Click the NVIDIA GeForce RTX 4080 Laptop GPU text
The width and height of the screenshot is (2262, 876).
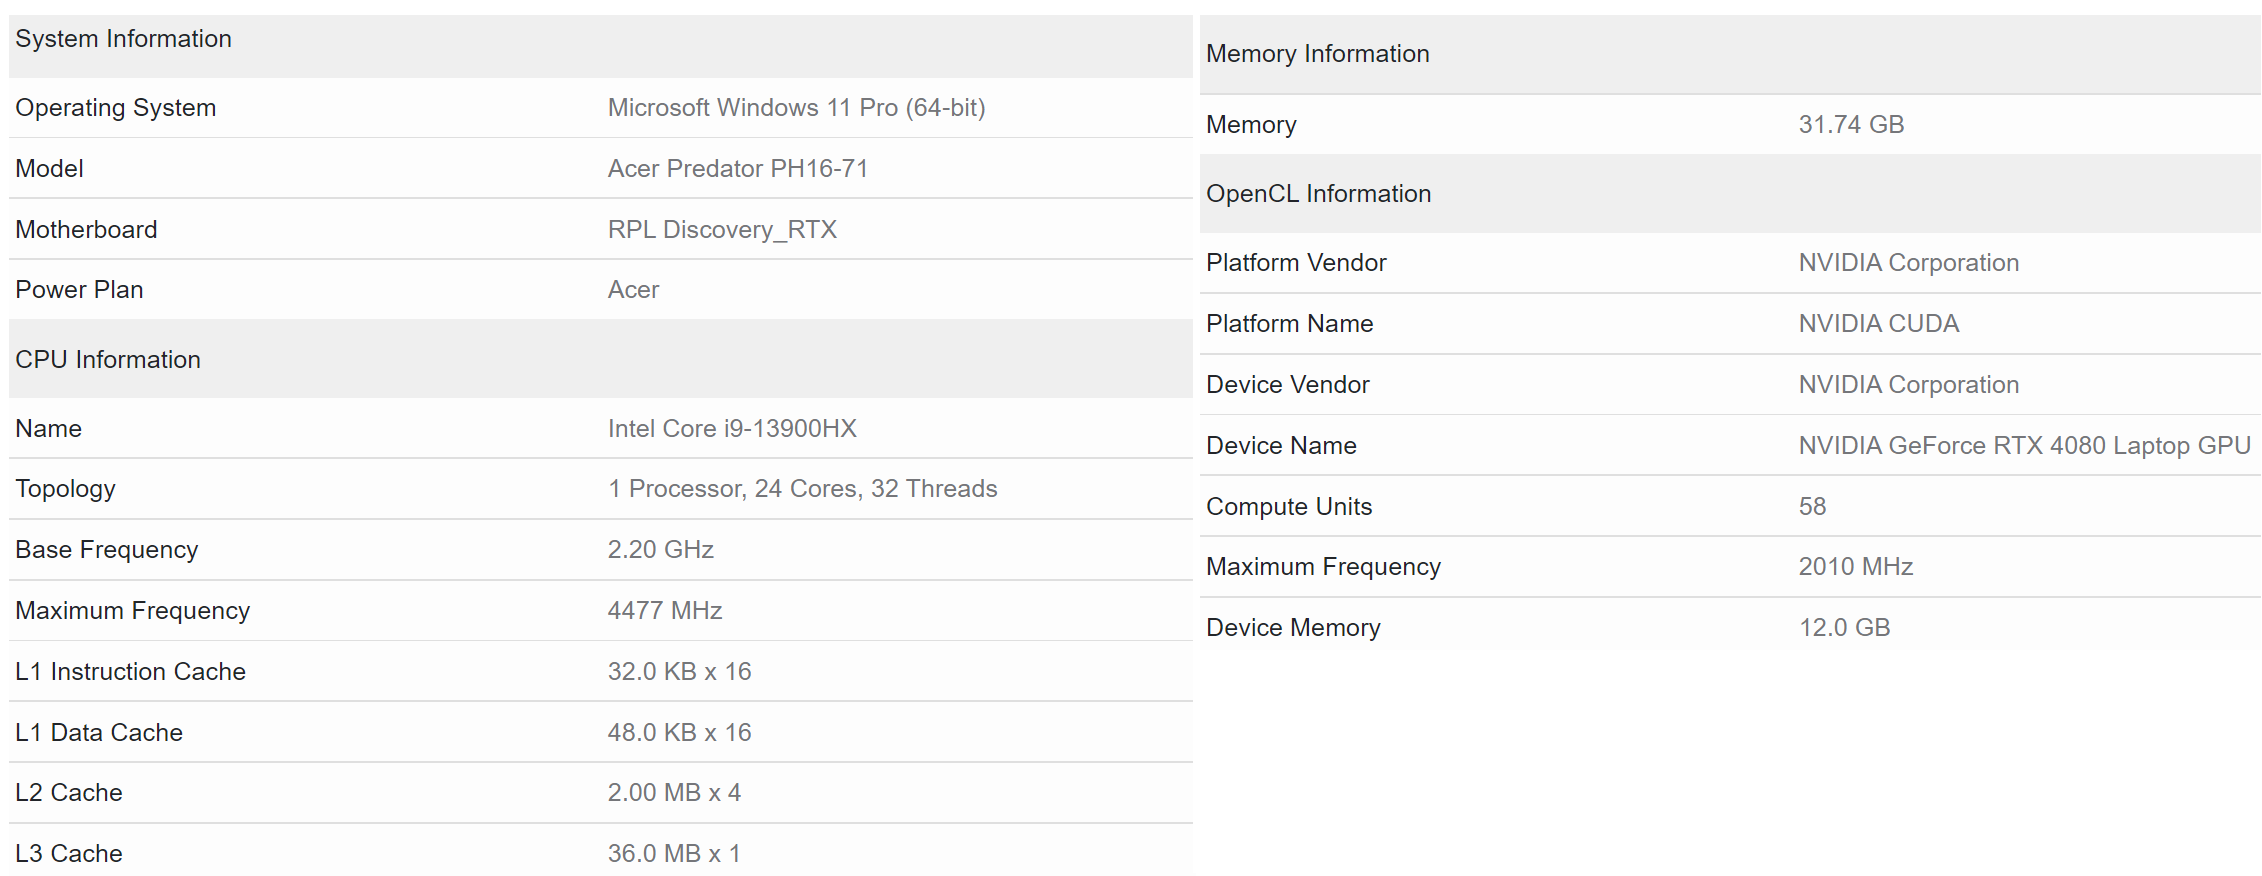click(2024, 446)
